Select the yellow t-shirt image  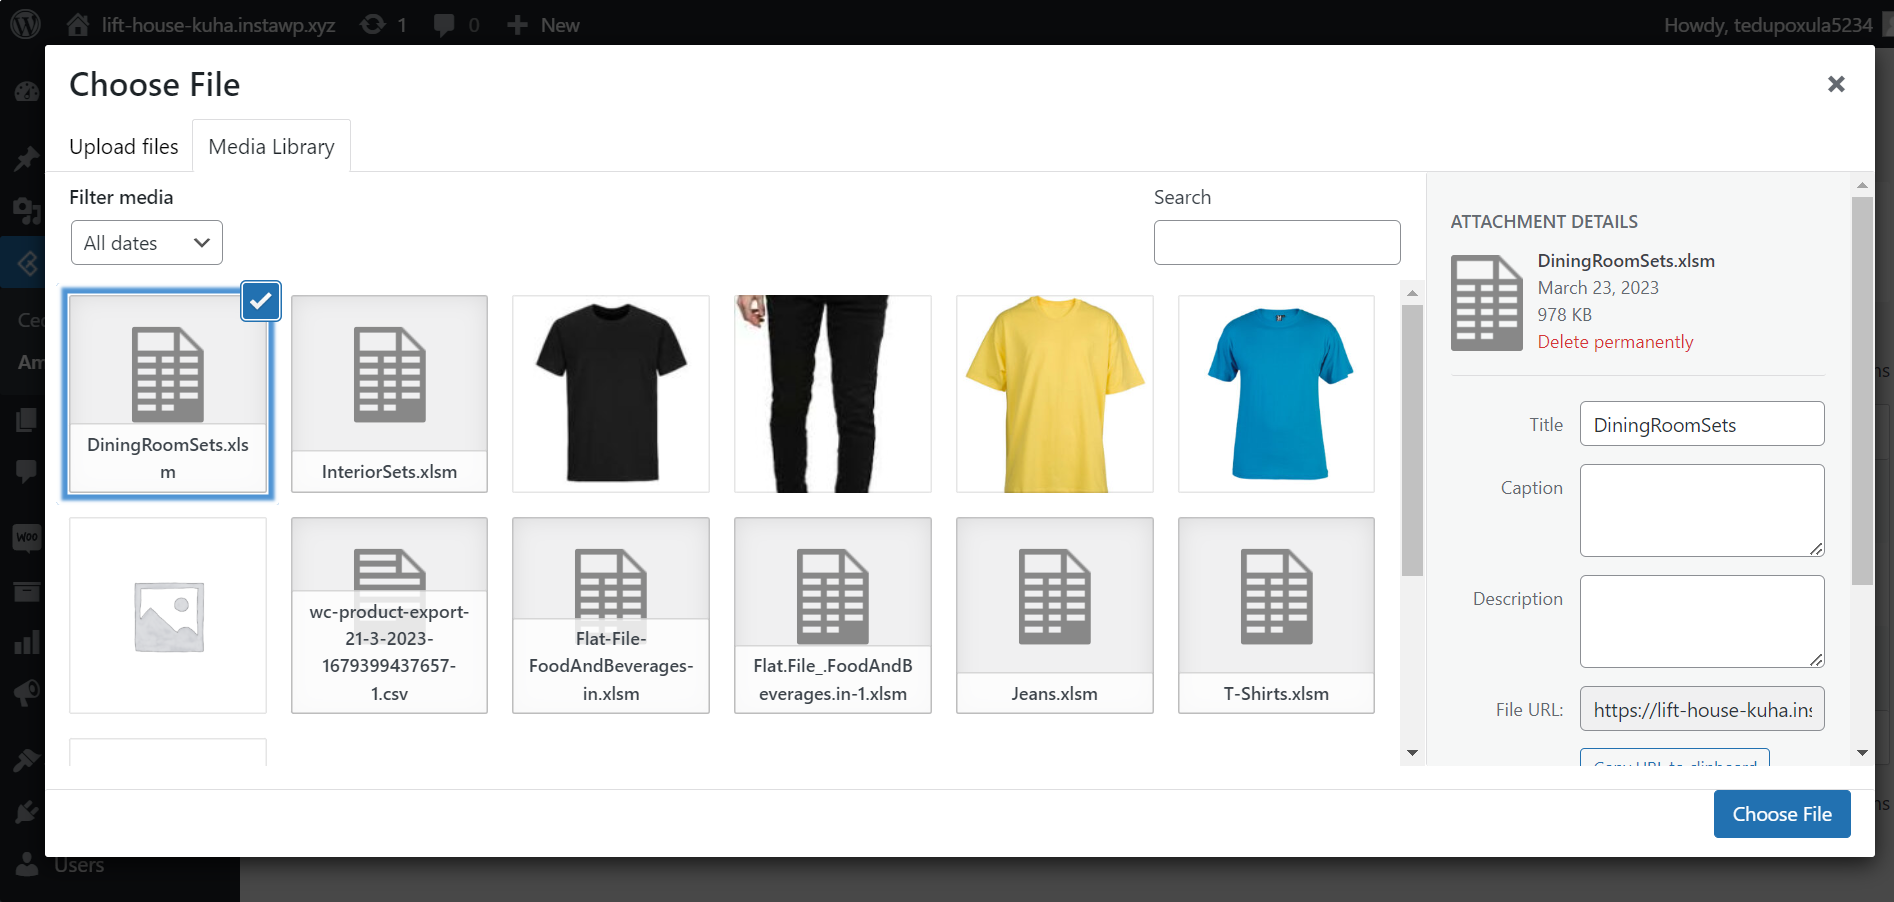[1055, 394]
